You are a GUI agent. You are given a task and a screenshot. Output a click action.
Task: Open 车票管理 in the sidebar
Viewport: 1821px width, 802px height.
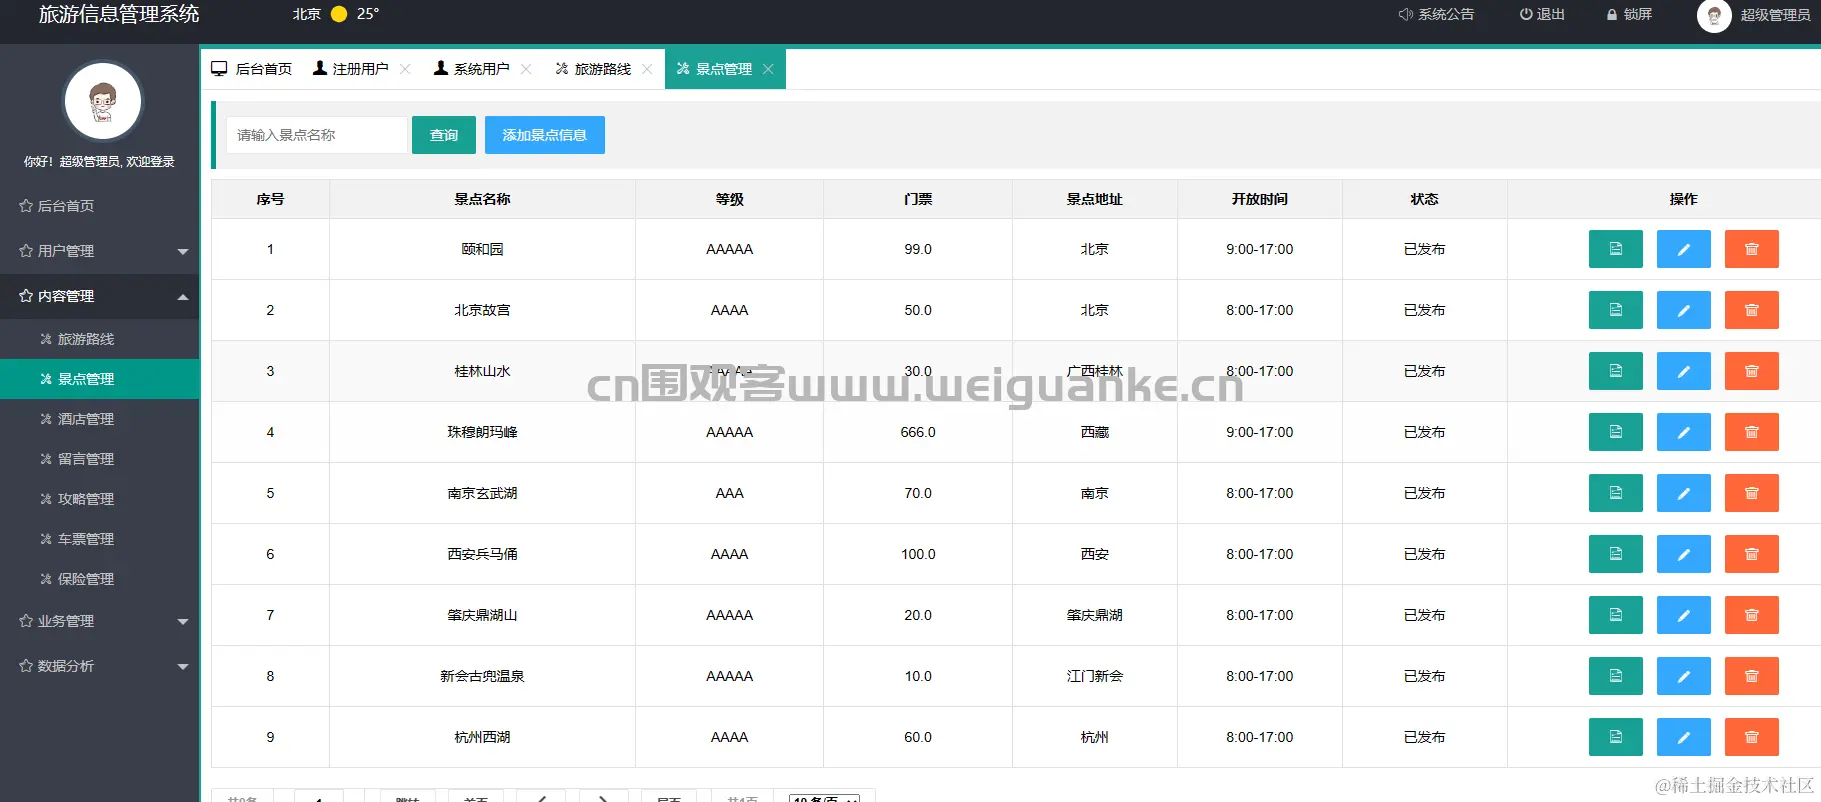100,539
